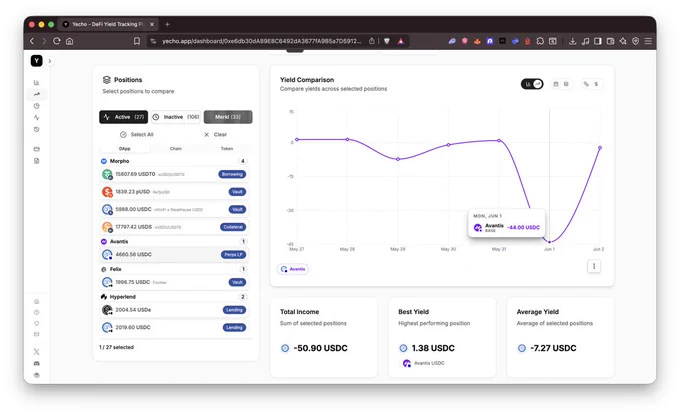680x415 pixels.
Task: Click the Jun 1 data point on chart
Action: click(549, 242)
